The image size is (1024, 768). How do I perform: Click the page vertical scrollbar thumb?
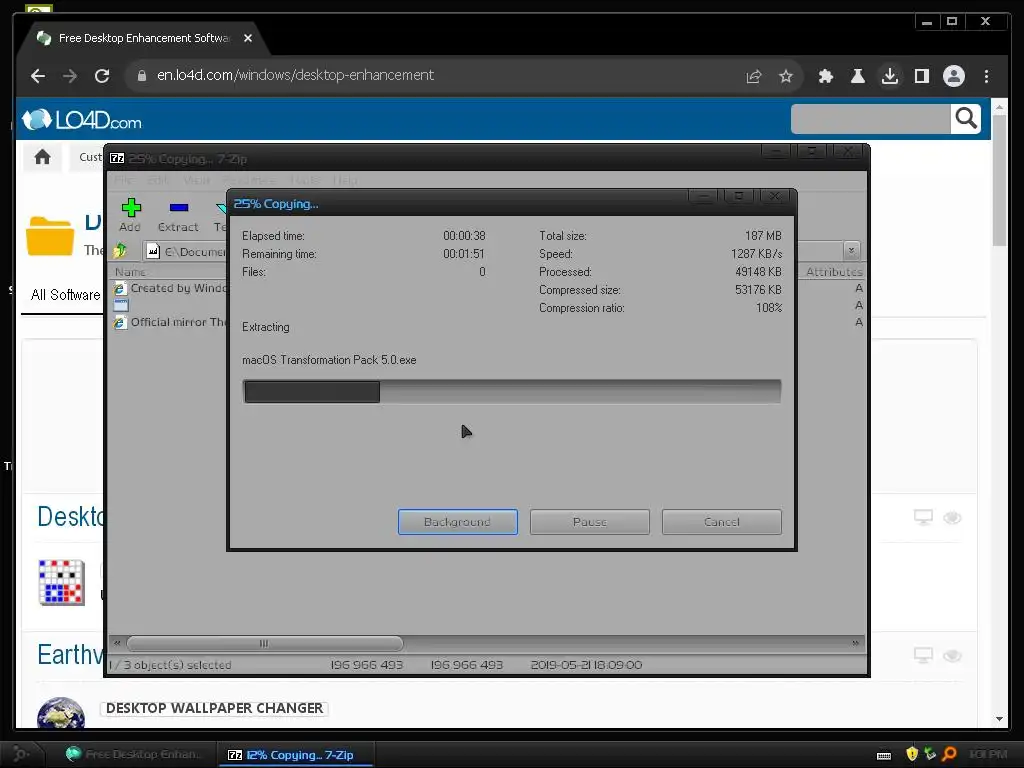(999, 180)
